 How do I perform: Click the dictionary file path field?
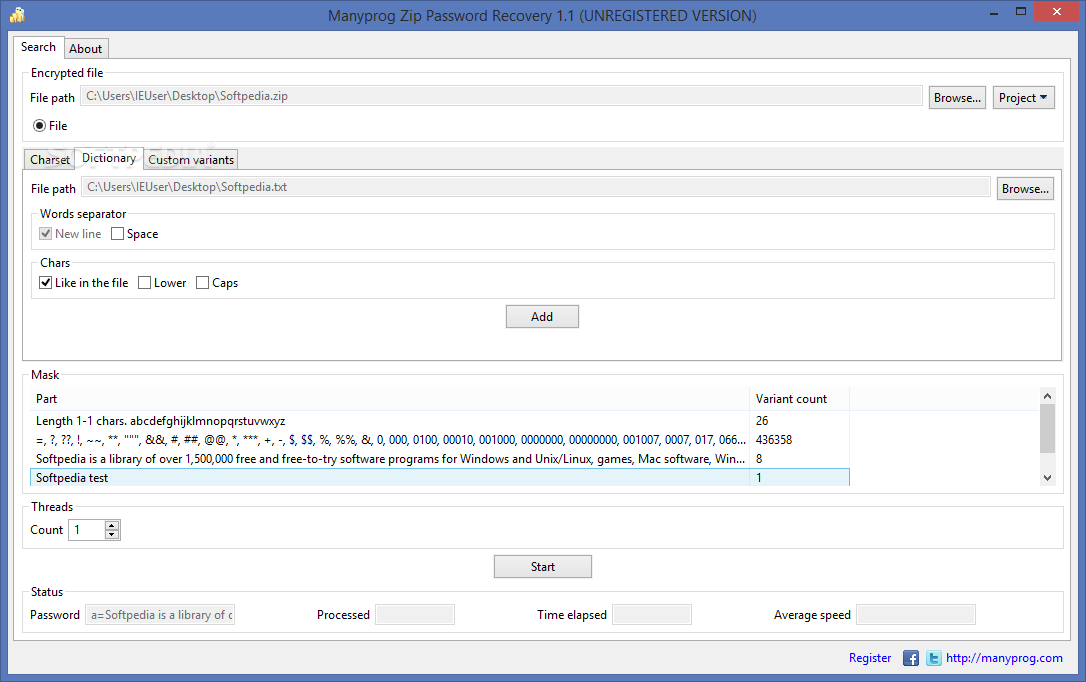click(536, 187)
